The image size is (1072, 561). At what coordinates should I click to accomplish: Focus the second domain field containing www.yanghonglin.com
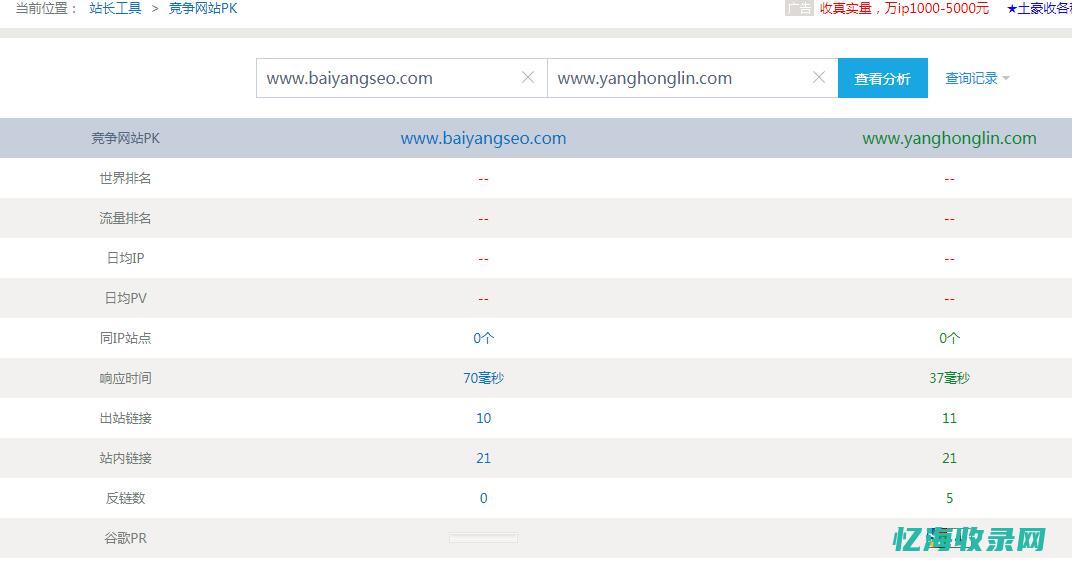pyautogui.click(x=676, y=78)
